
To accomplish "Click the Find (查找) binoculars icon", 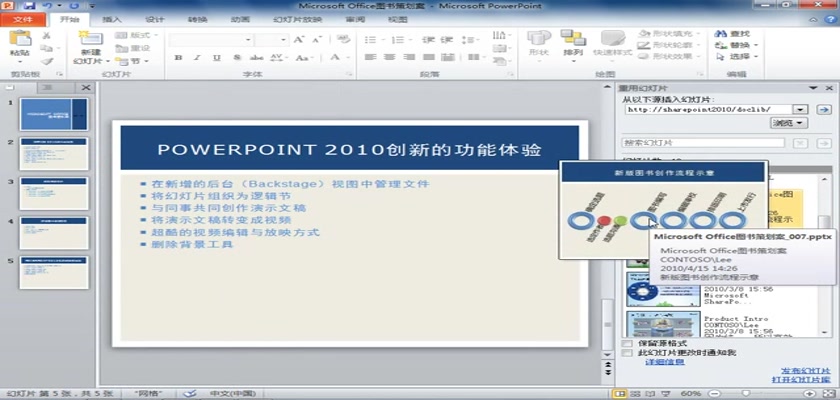I will tap(721, 34).
